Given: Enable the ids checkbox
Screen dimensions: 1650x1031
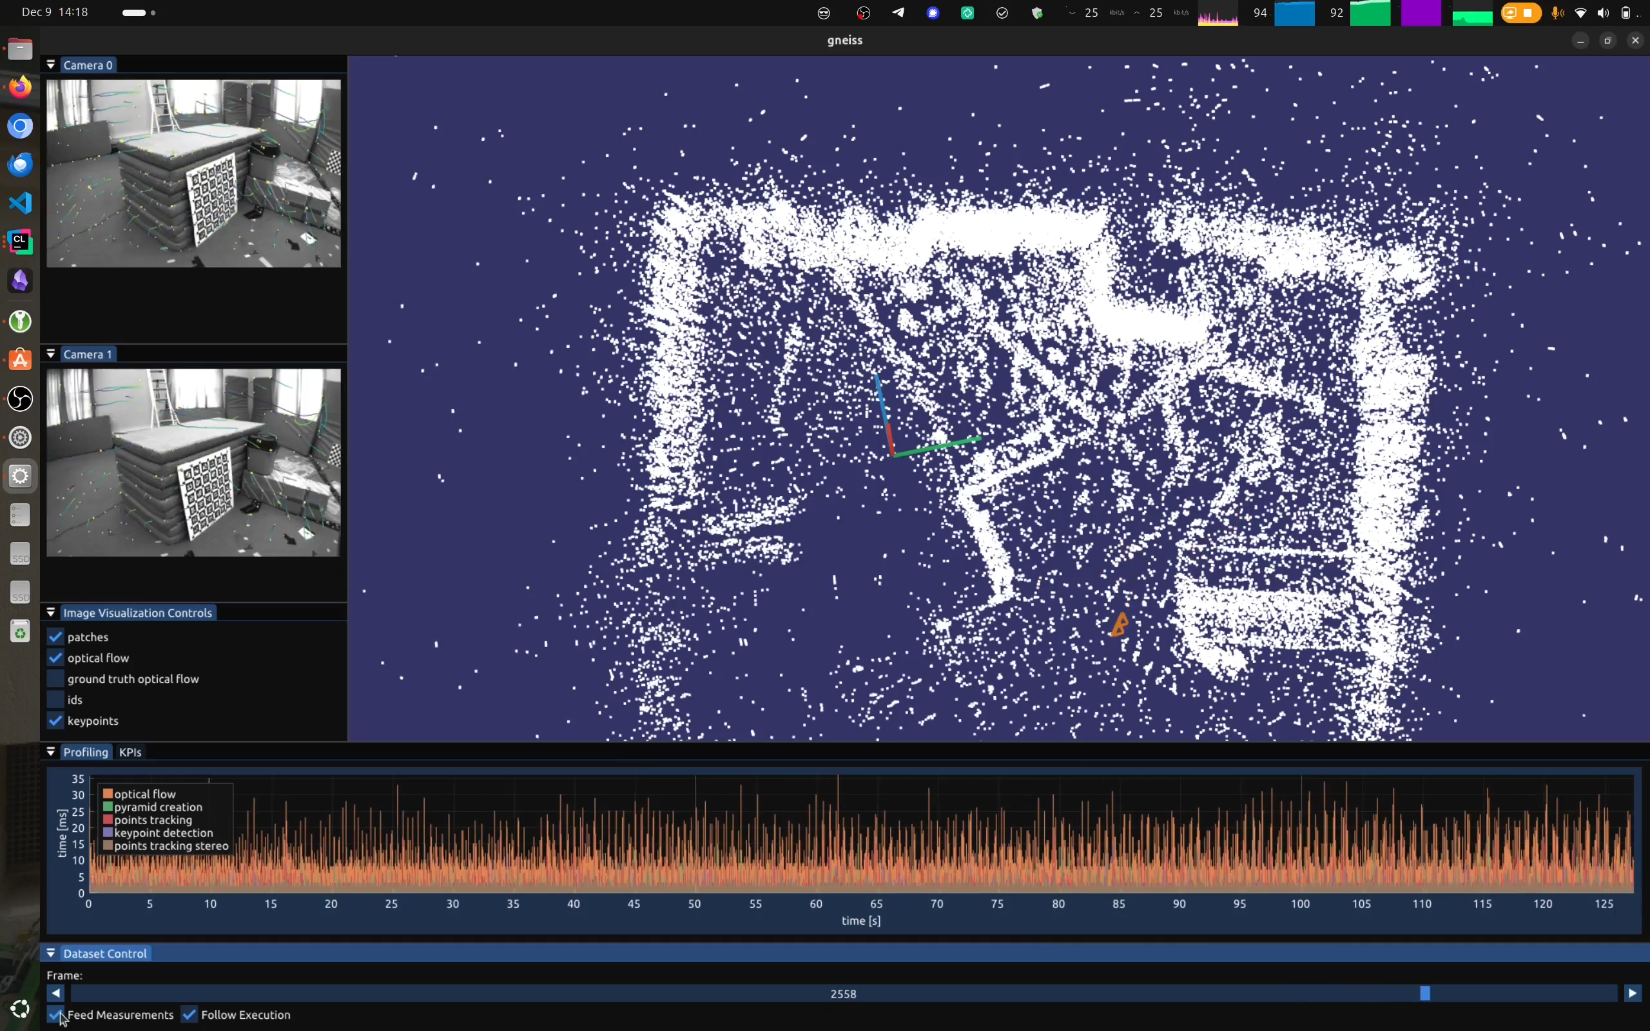Looking at the screenshot, I should coord(56,700).
